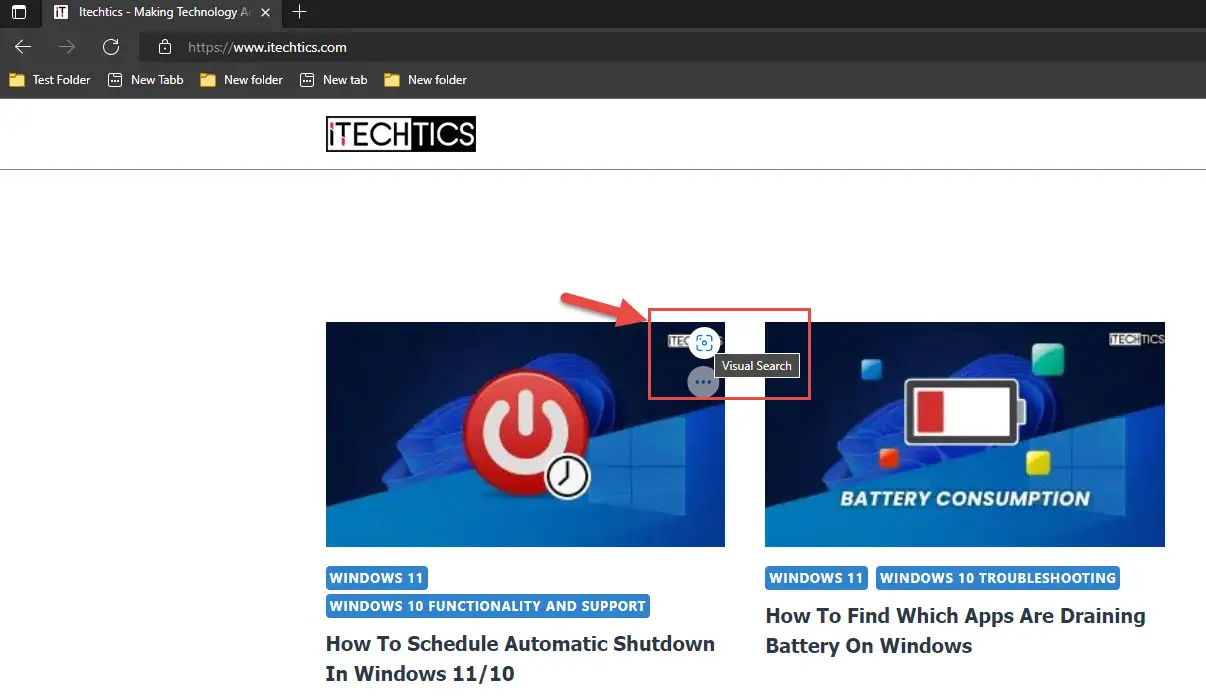Open the three-dots image options button

tap(703, 382)
